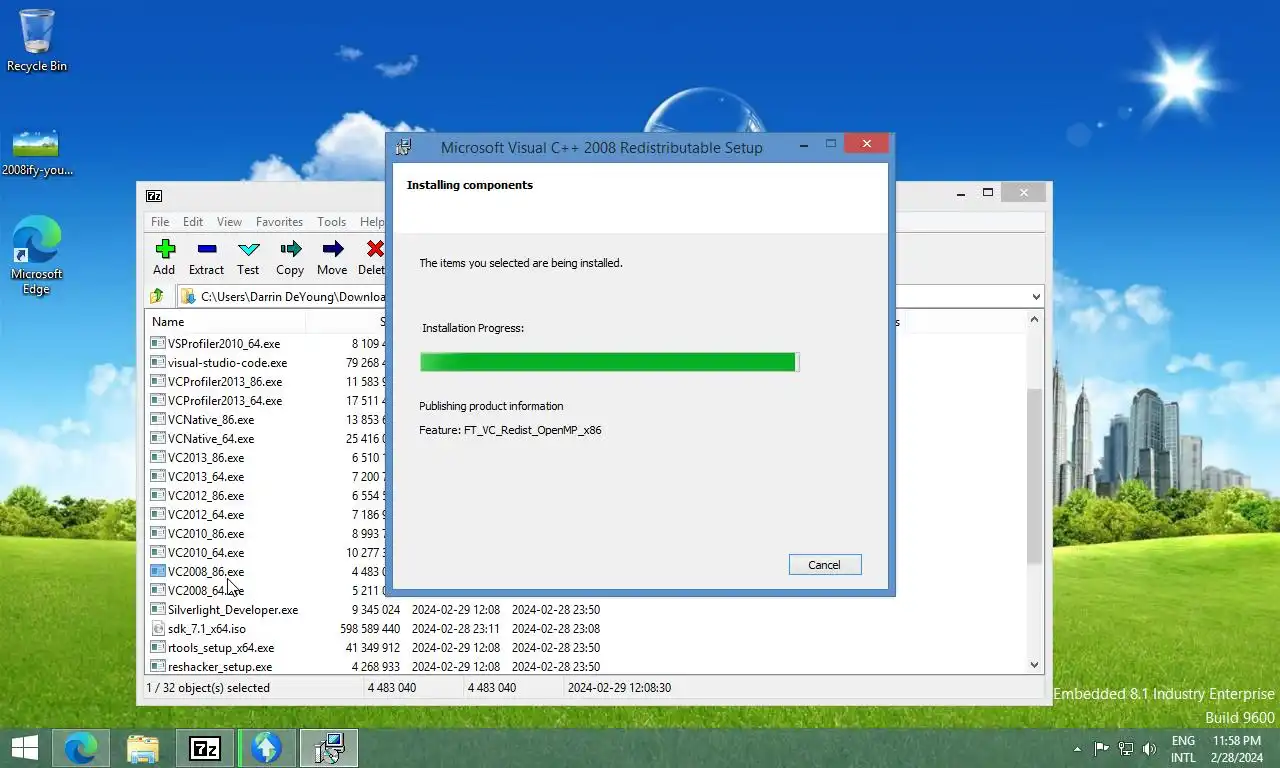Select visual-studio-code.exe in the list
This screenshot has height=768, width=1280.
coord(227,362)
